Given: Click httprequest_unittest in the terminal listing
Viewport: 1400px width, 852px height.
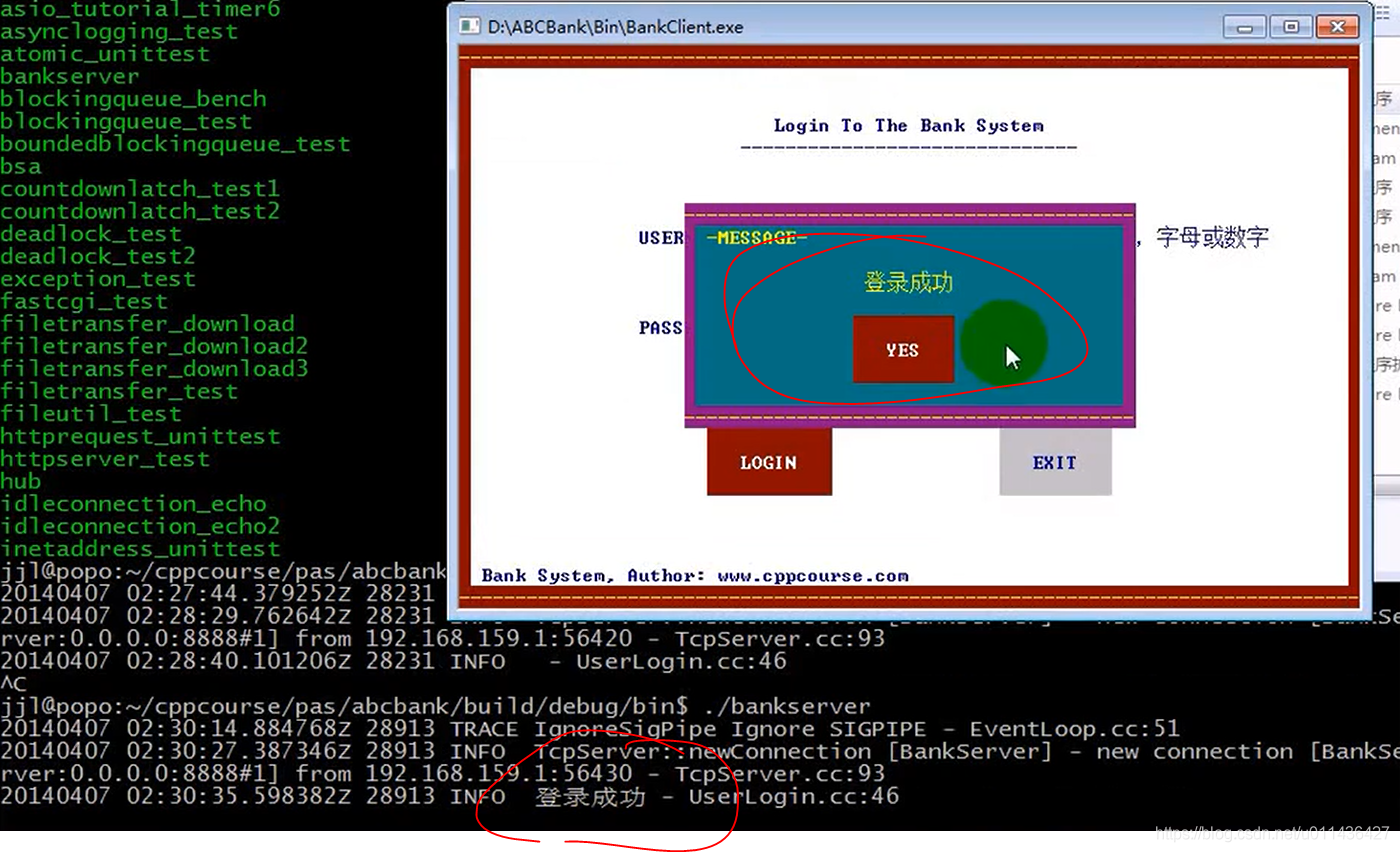Looking at the screenshot, I should 140,436.
